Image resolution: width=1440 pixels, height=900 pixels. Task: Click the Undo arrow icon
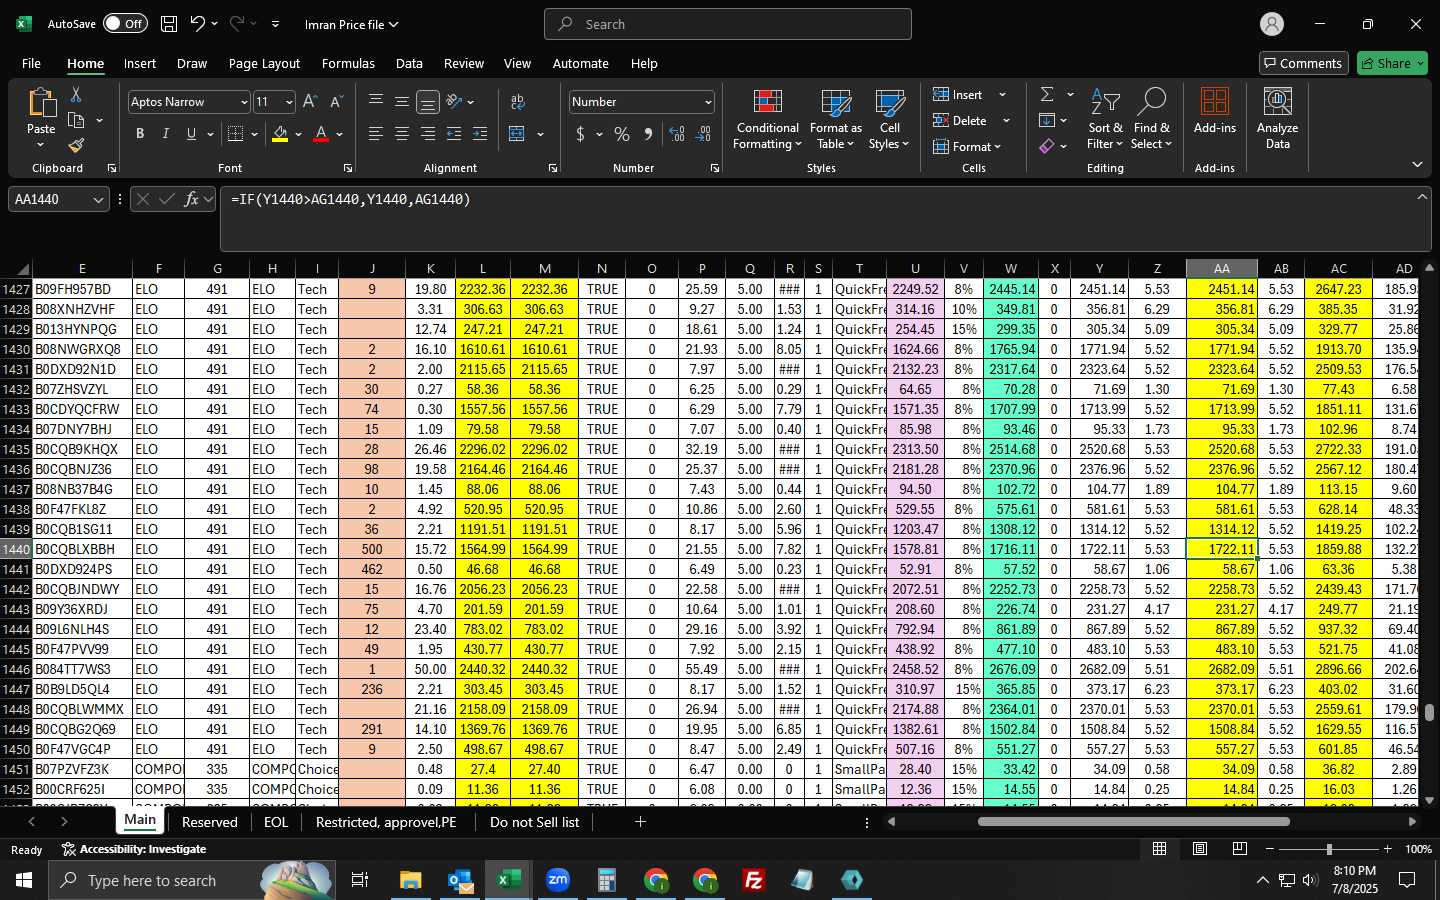point(198,24)
